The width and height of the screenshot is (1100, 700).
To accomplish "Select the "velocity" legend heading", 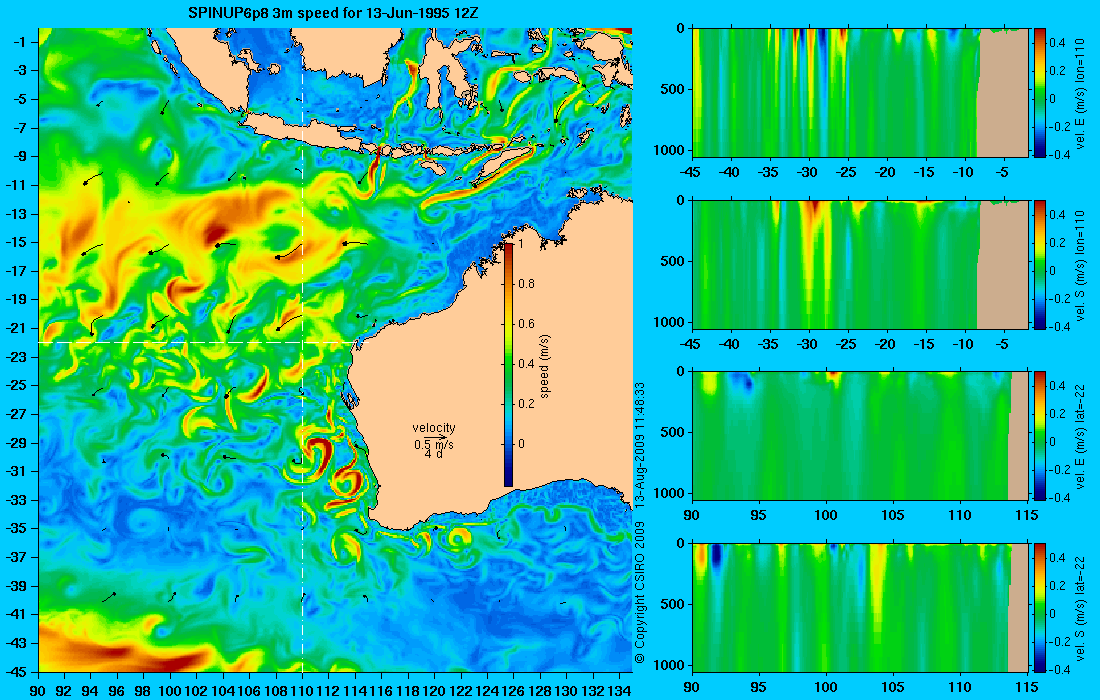I will click(x=434, y=428).
